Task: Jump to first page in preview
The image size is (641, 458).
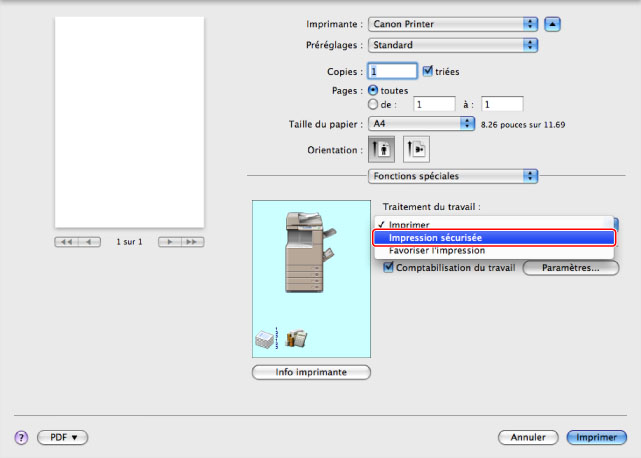Action: coord(67,242)
